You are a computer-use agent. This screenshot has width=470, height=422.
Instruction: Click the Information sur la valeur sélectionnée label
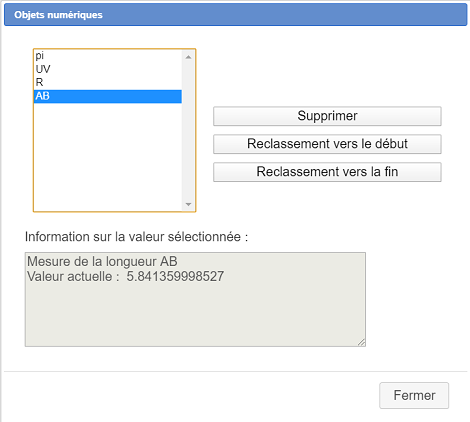pyautogui.click(x=136, y=237)
